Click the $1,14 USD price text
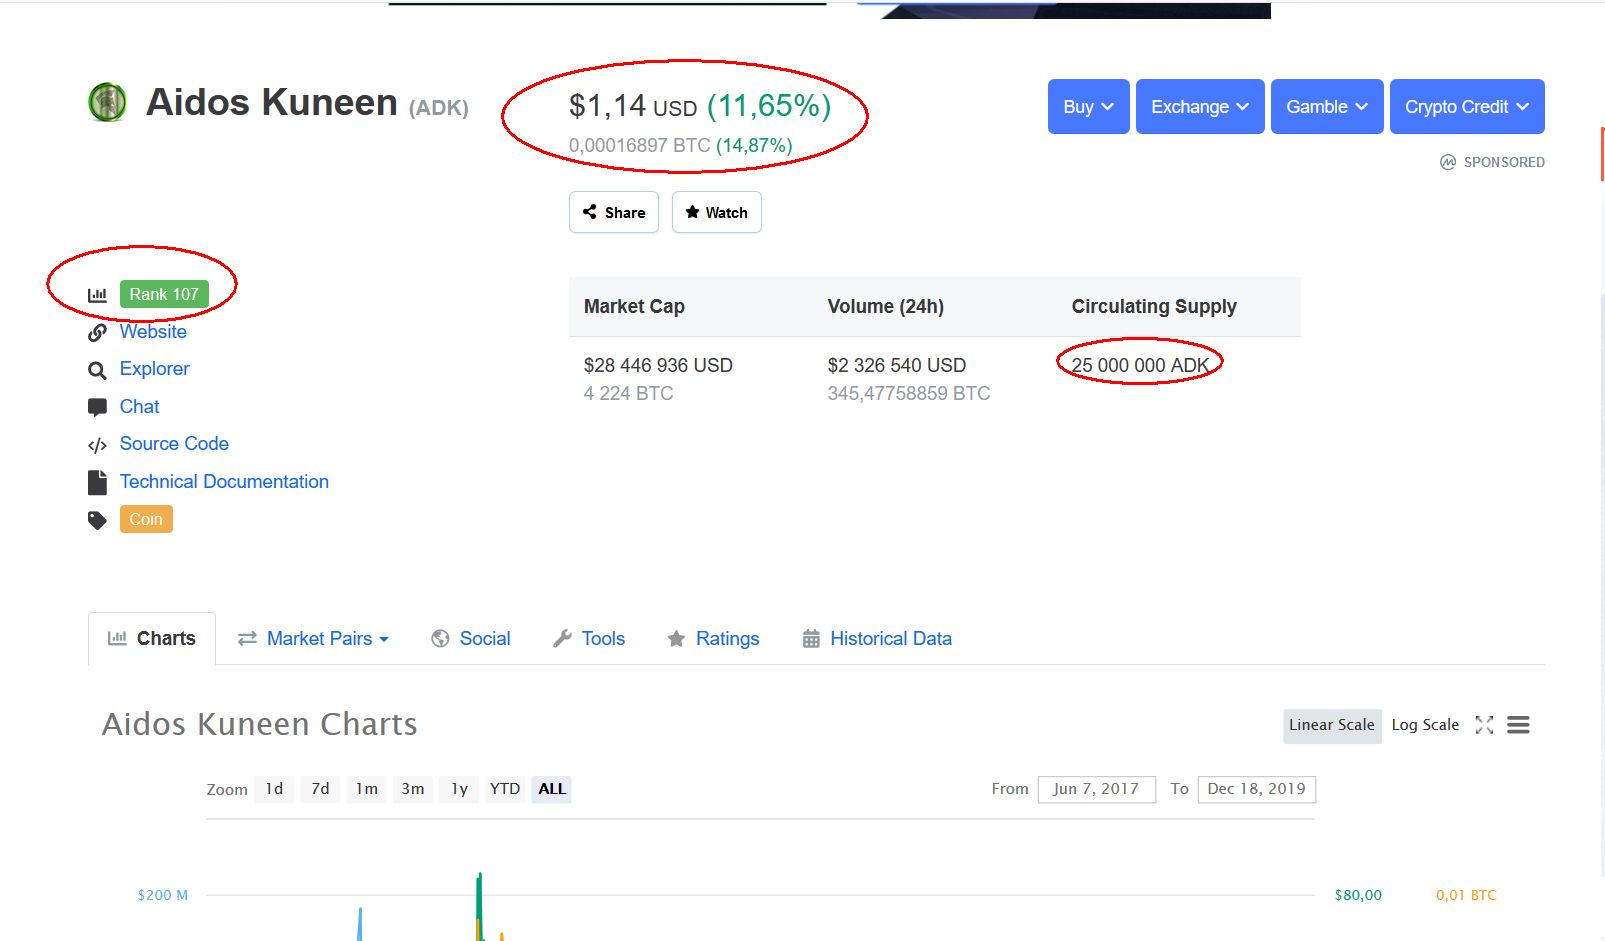The width and height of the screenshot is (1605, 941). coord(633,106)
